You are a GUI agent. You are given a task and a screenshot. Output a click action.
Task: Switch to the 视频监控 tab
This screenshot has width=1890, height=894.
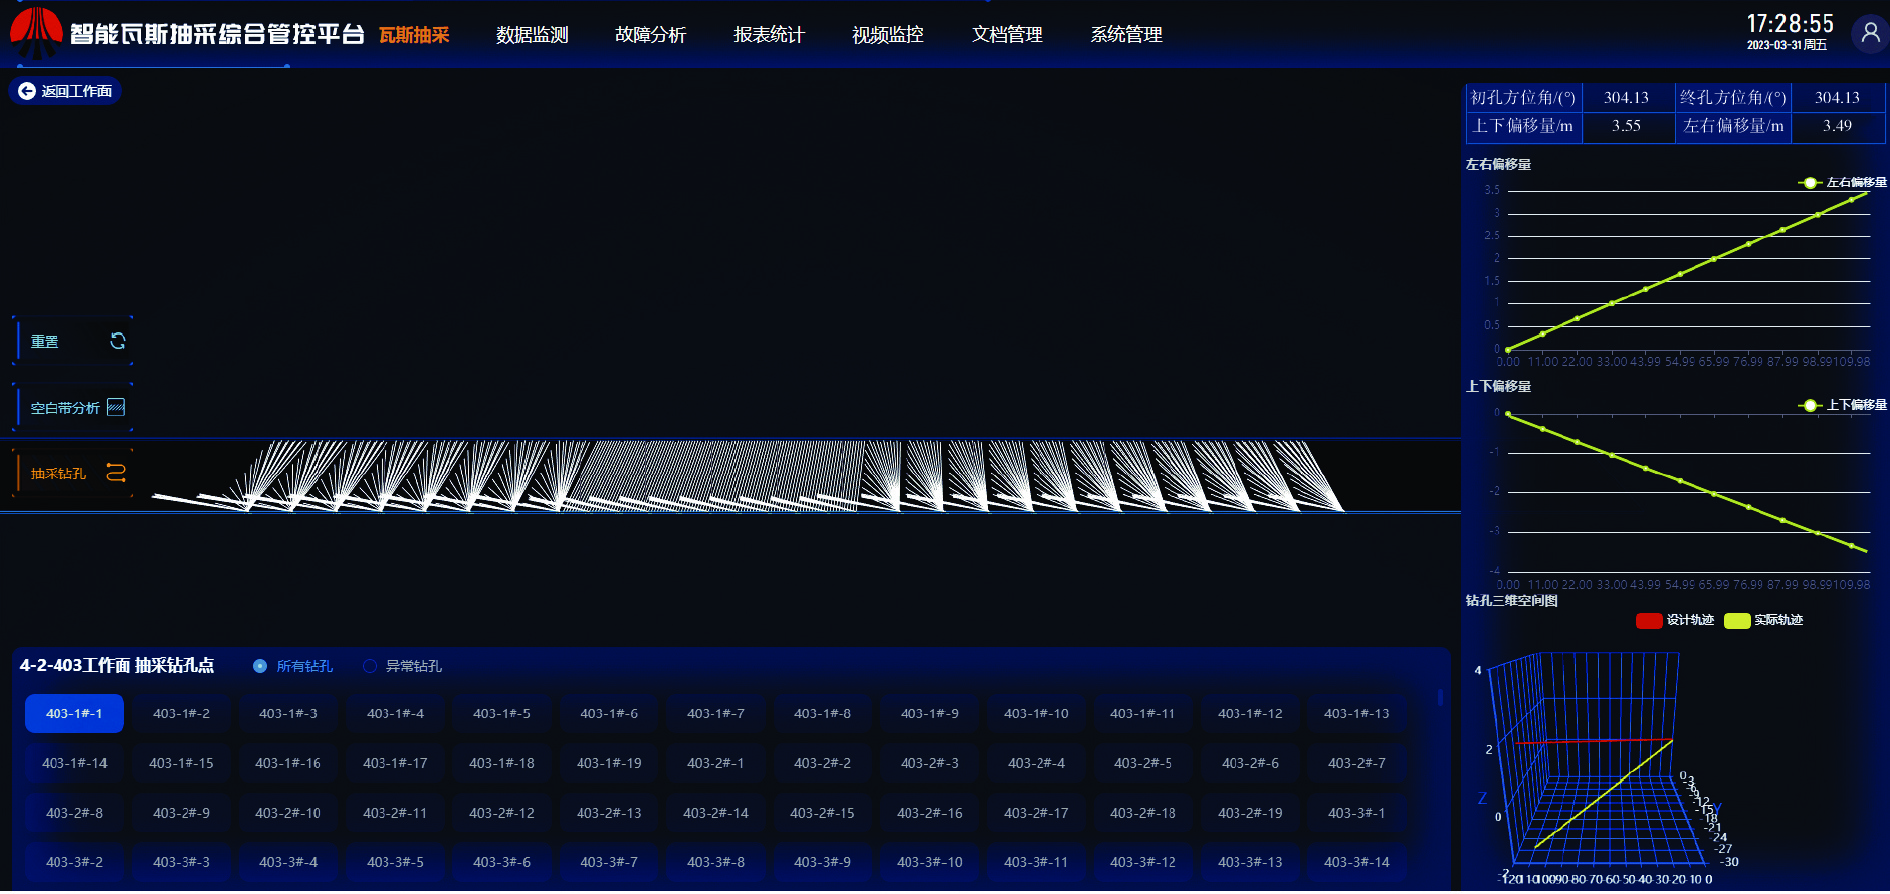coord(887,35)
